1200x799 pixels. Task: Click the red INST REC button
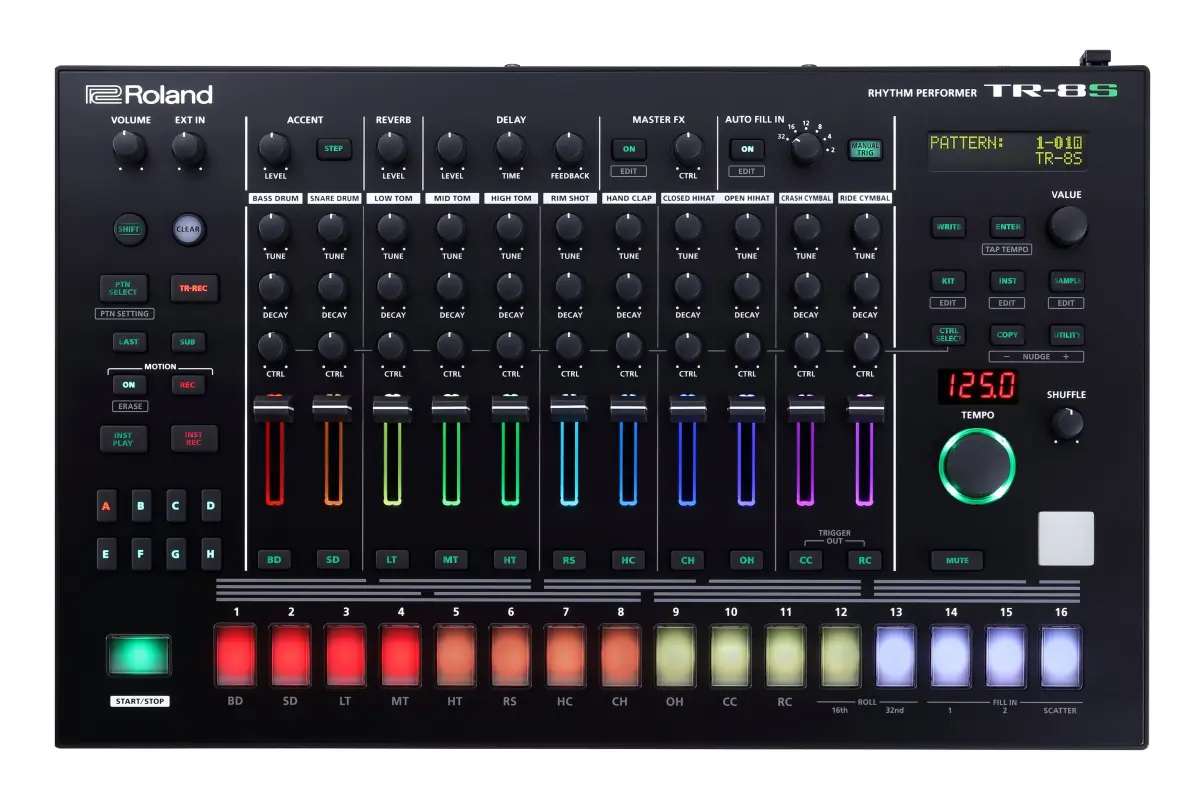(193, 439)
